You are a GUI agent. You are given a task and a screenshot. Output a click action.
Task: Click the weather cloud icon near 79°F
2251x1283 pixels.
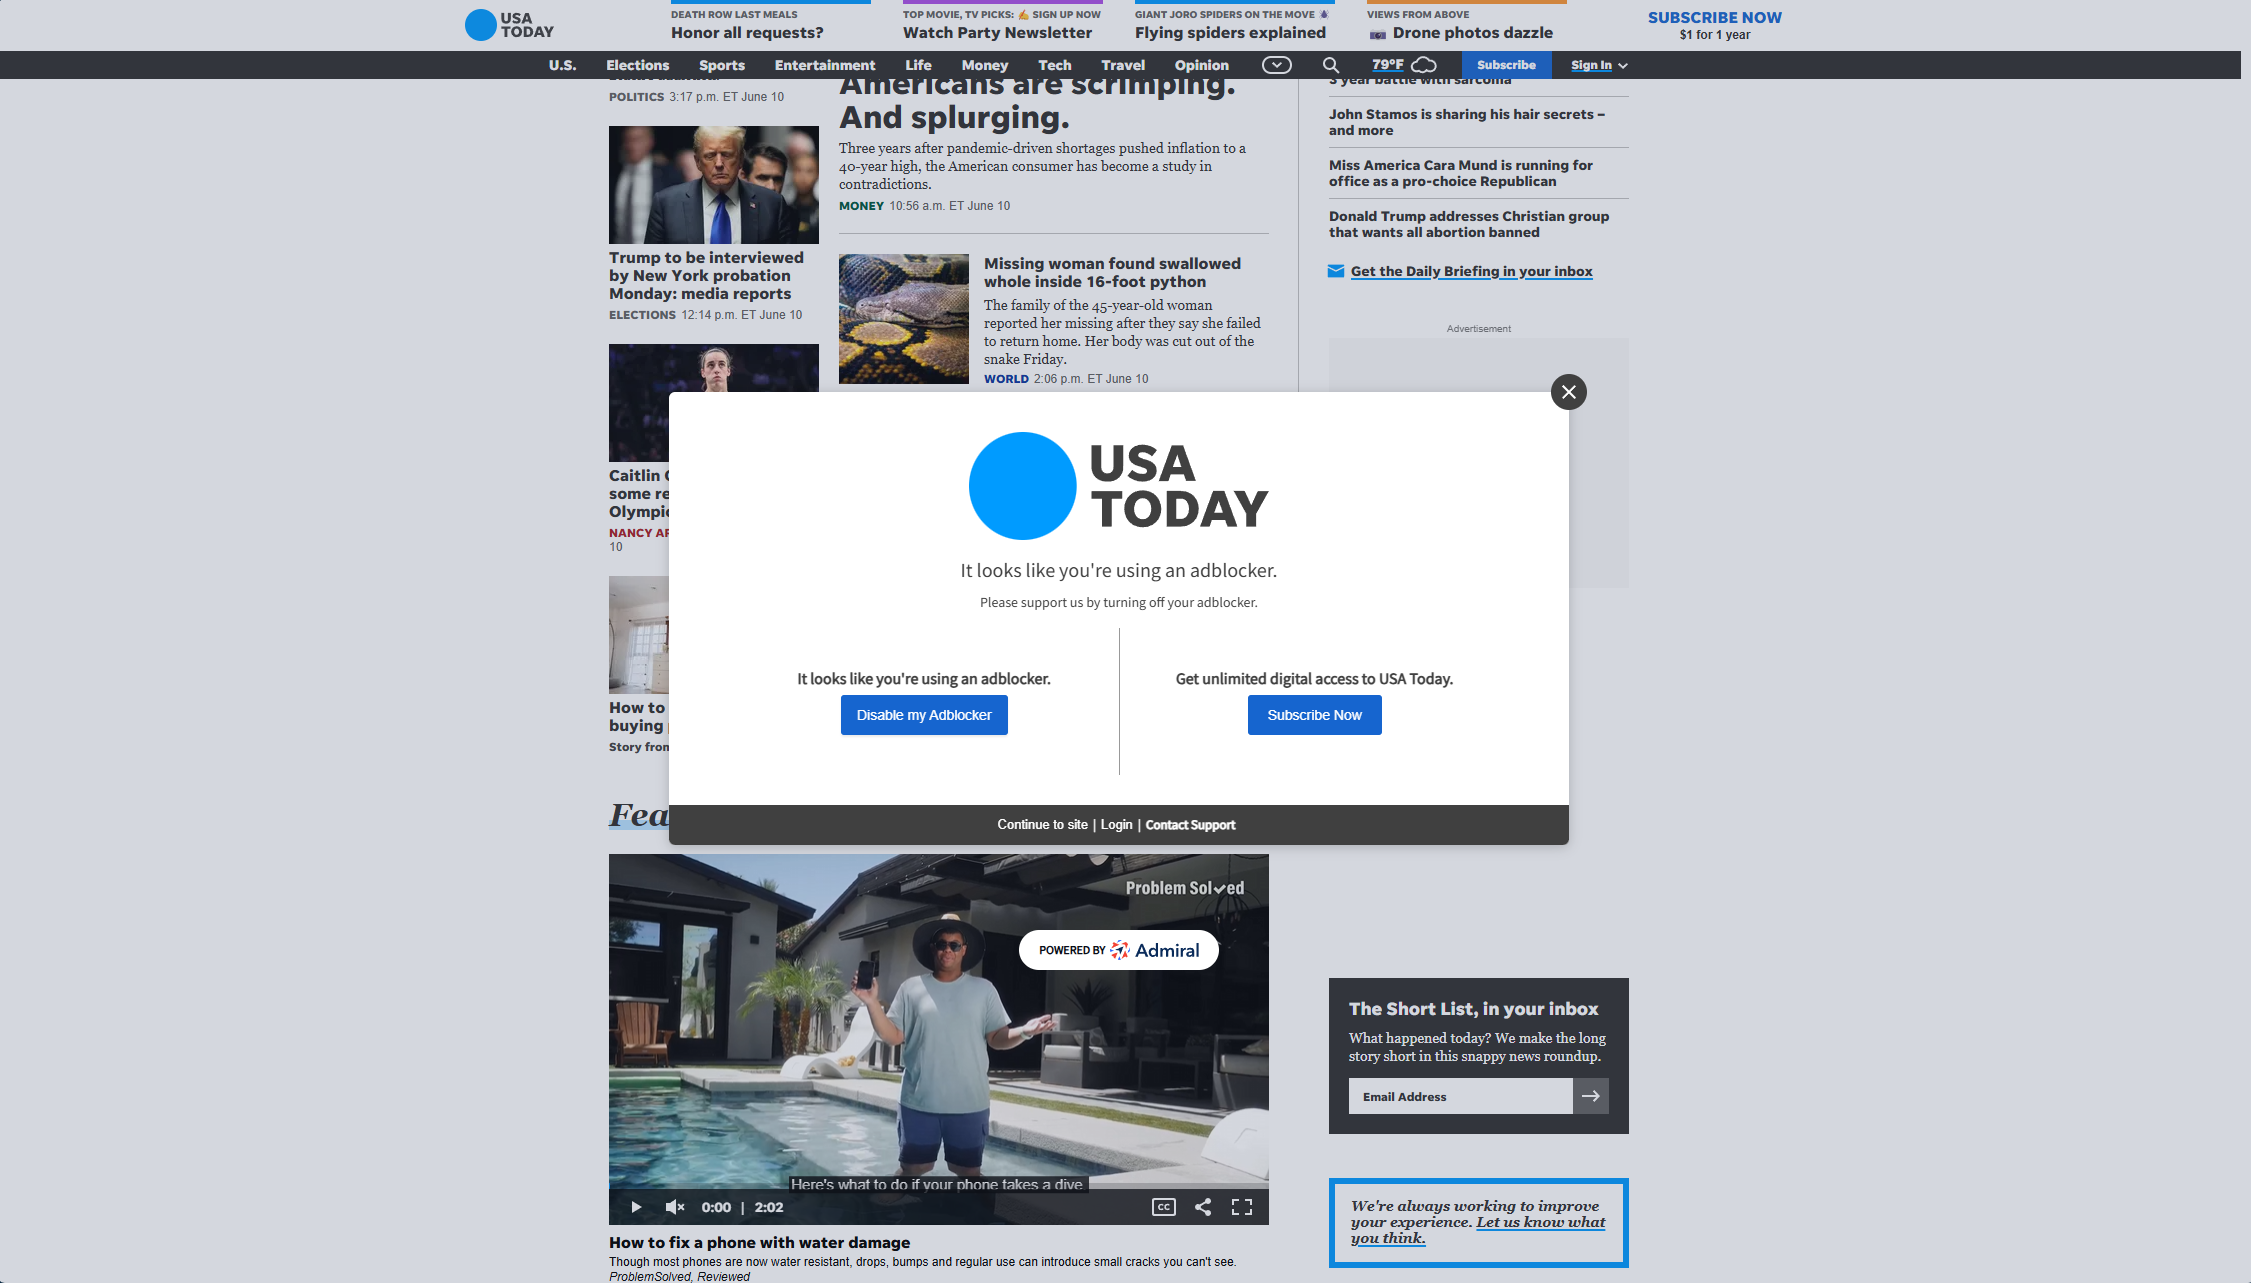1424,65
